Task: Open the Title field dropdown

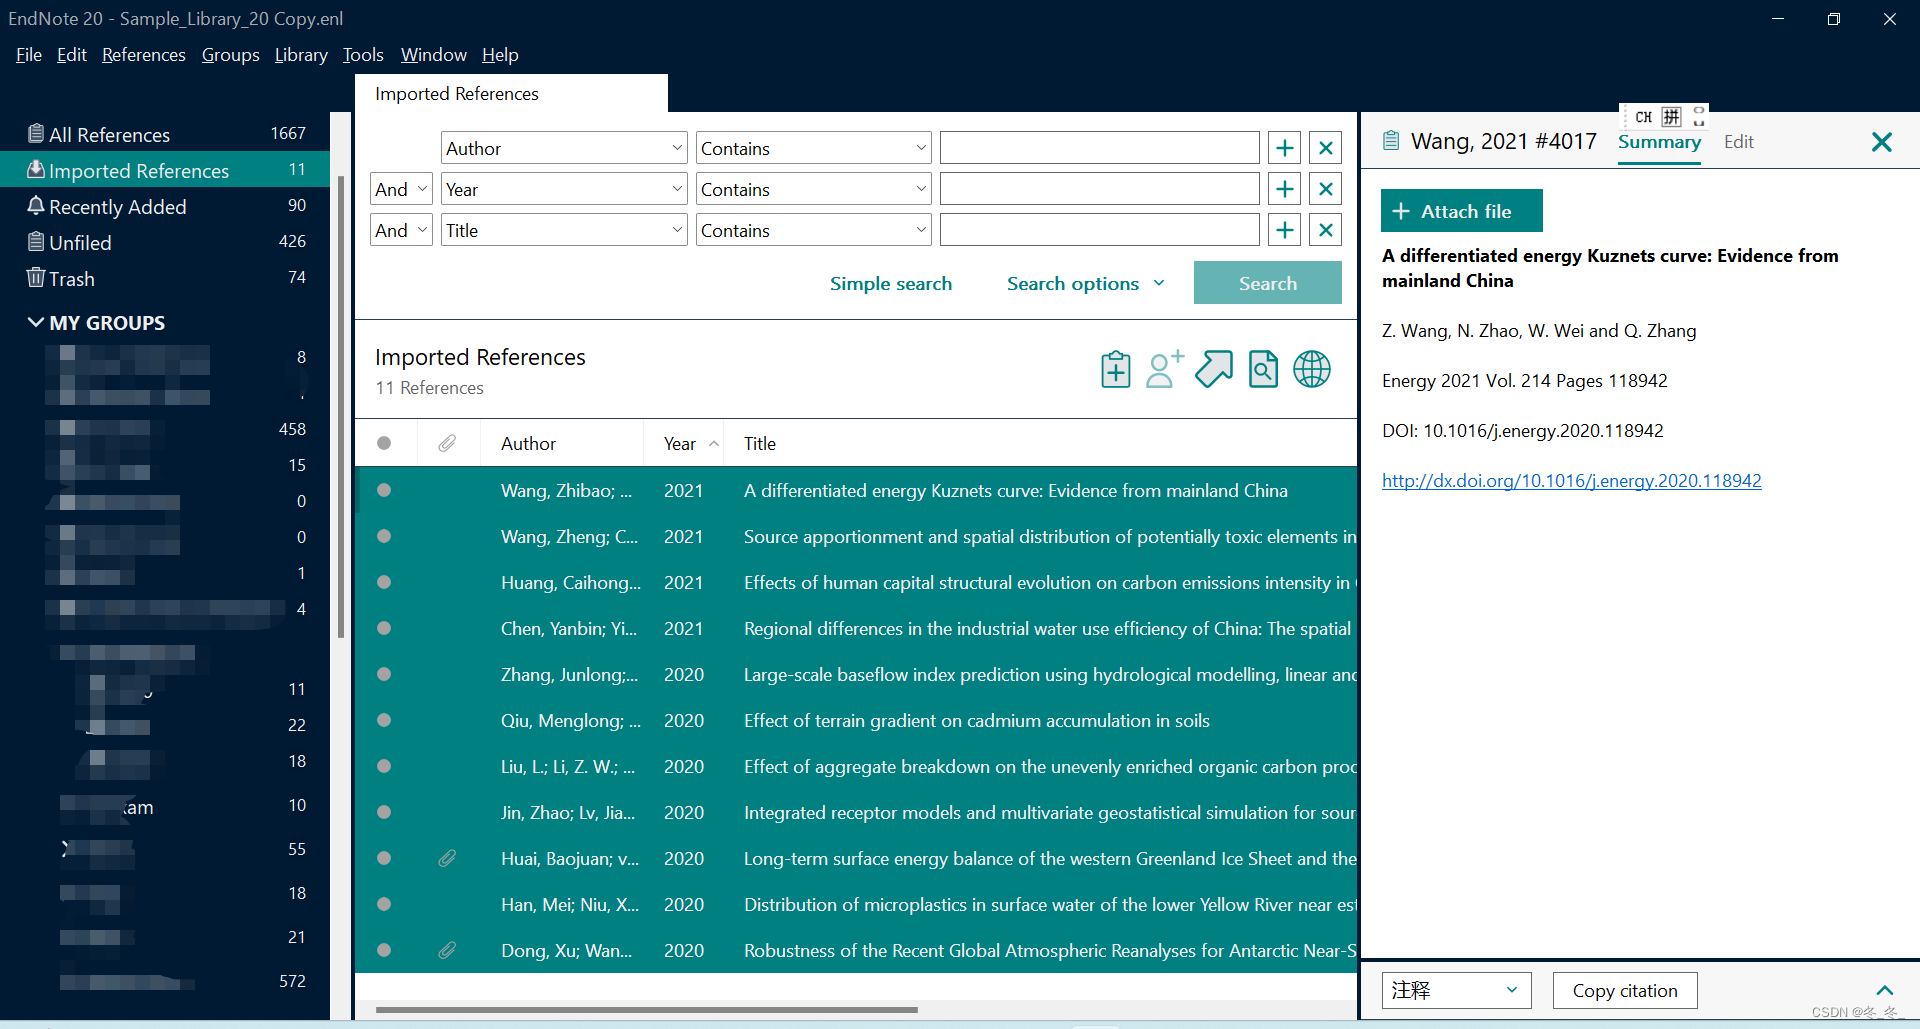Action: pyautogui.click(x=564, y=230)
